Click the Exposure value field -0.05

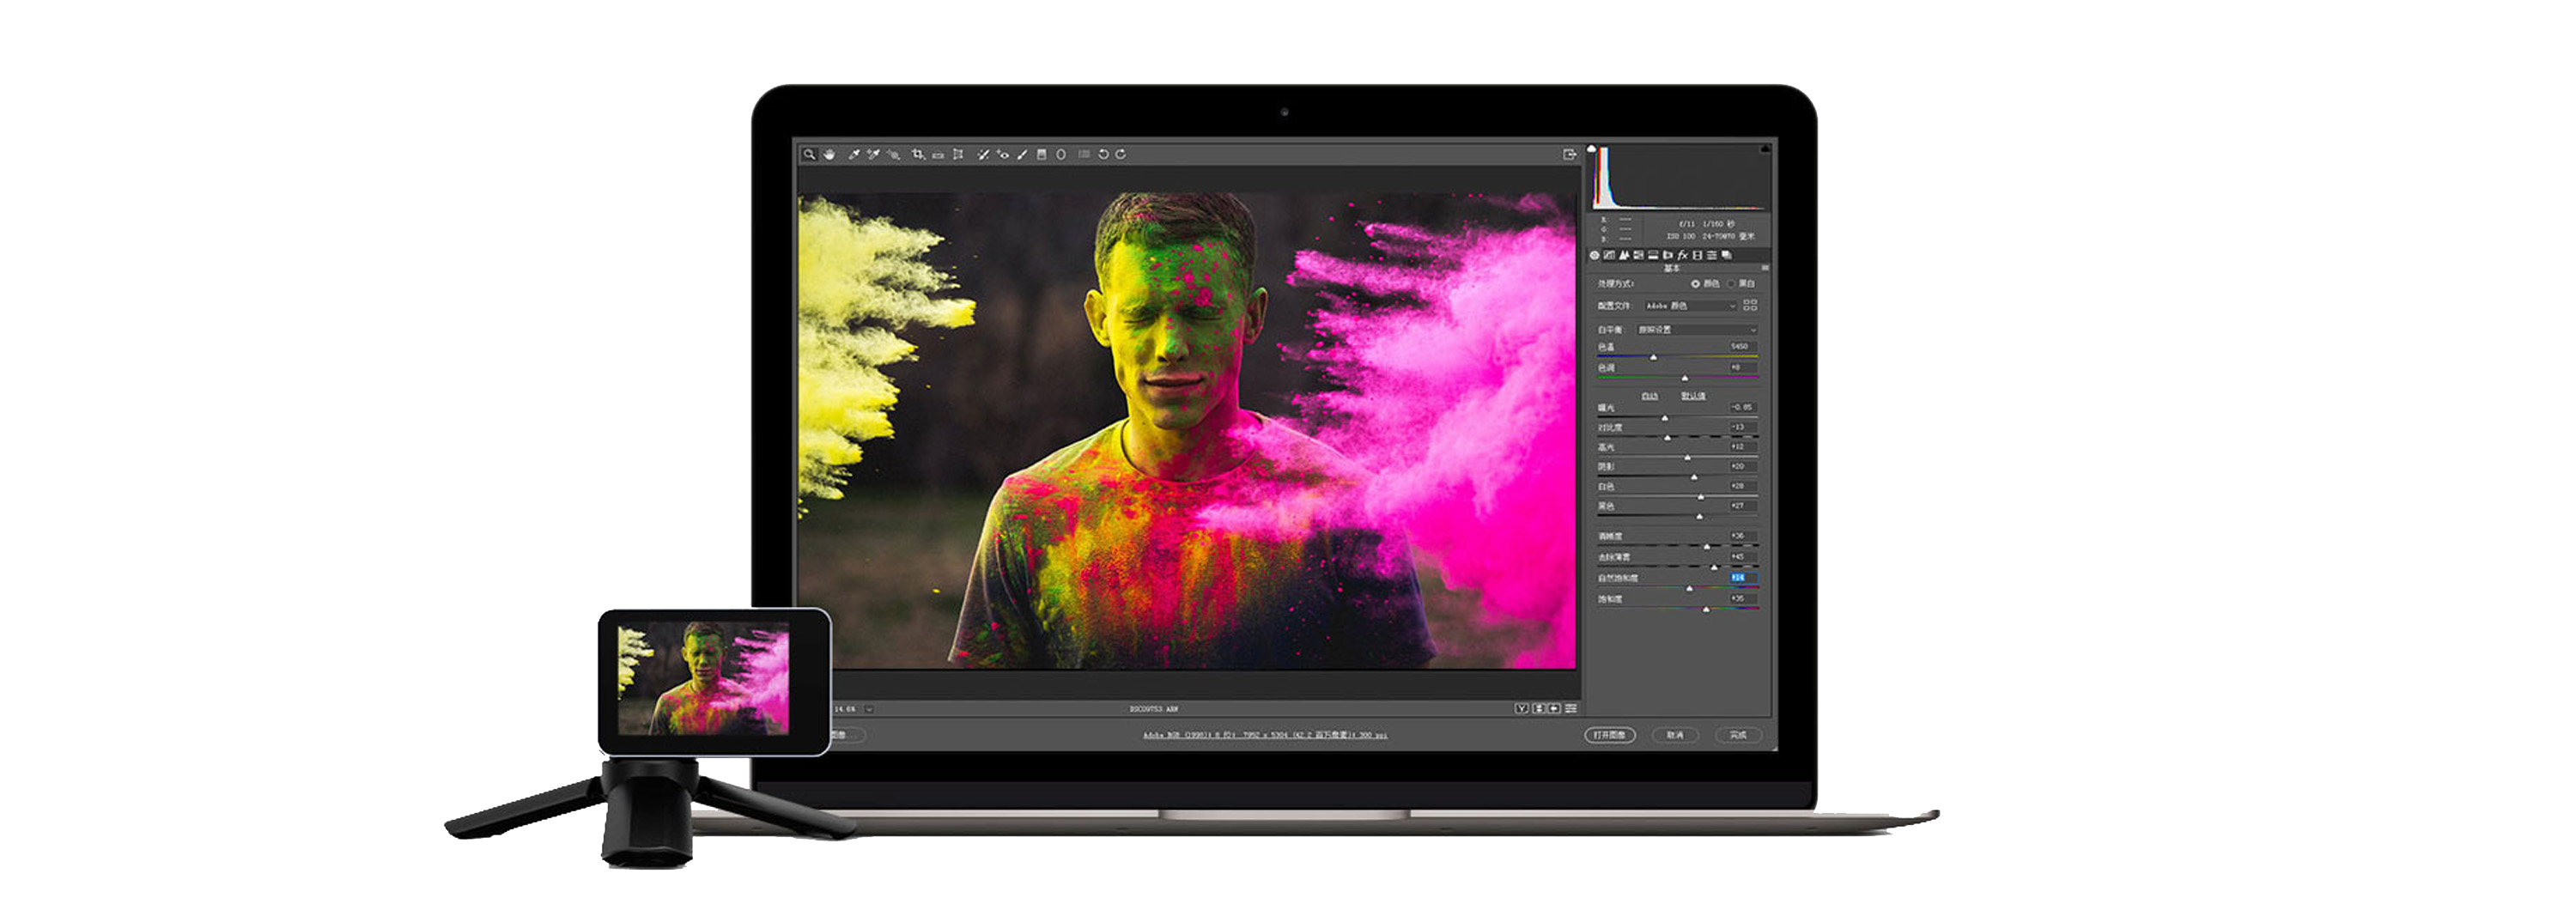pos(1744,407)
